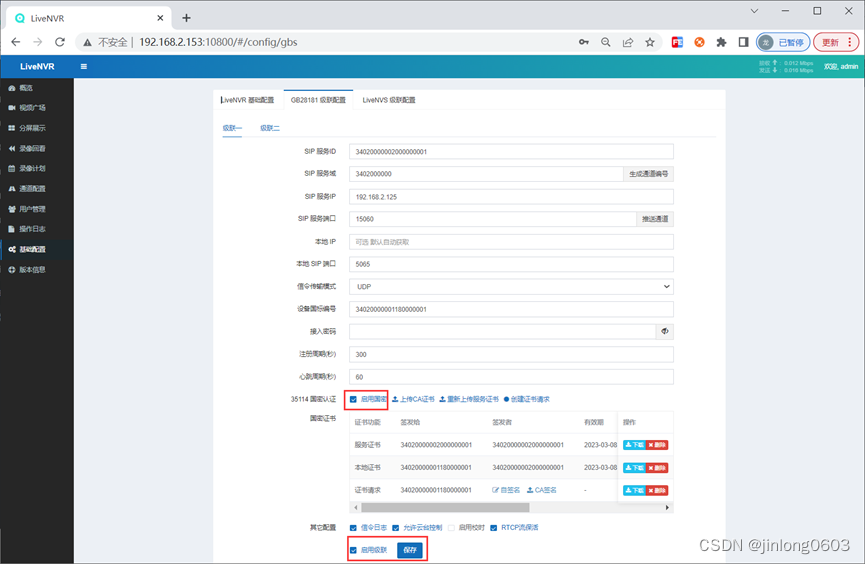Open page zoom magnifier in address bar
This screenshot has width=865, height=564.
tap(606, 42)
